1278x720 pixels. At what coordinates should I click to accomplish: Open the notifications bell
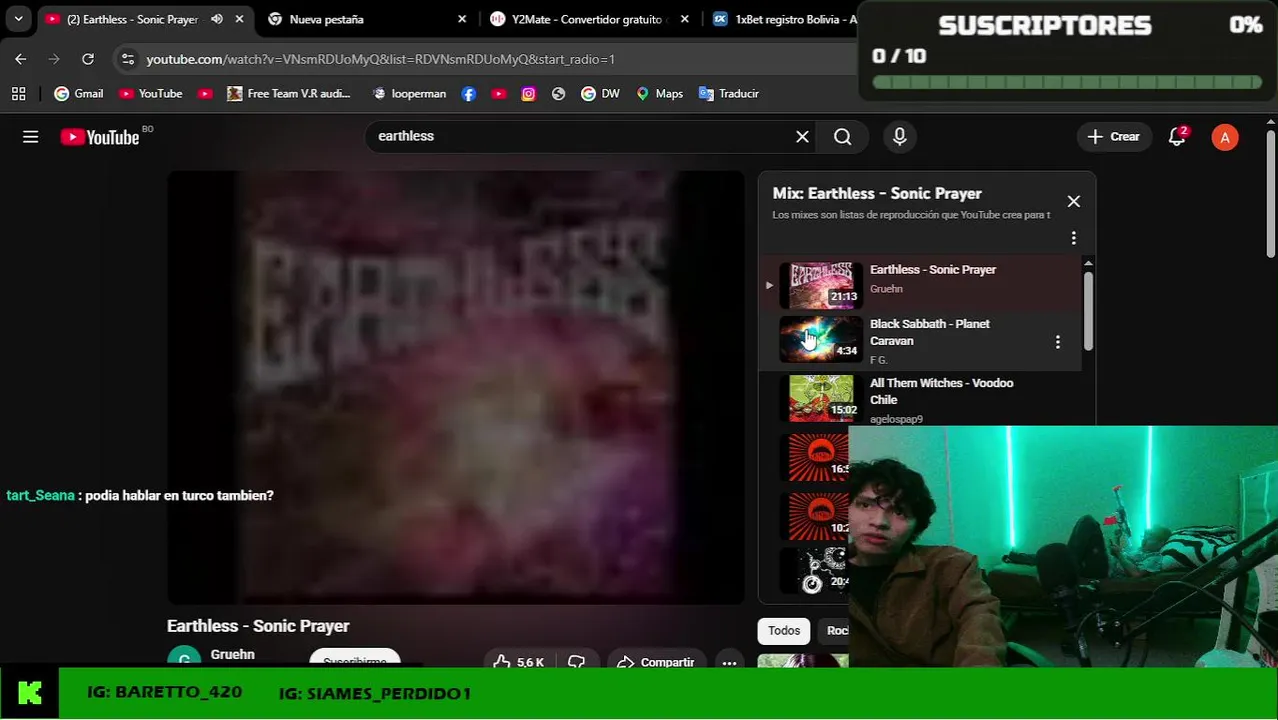click(1177, 137)
